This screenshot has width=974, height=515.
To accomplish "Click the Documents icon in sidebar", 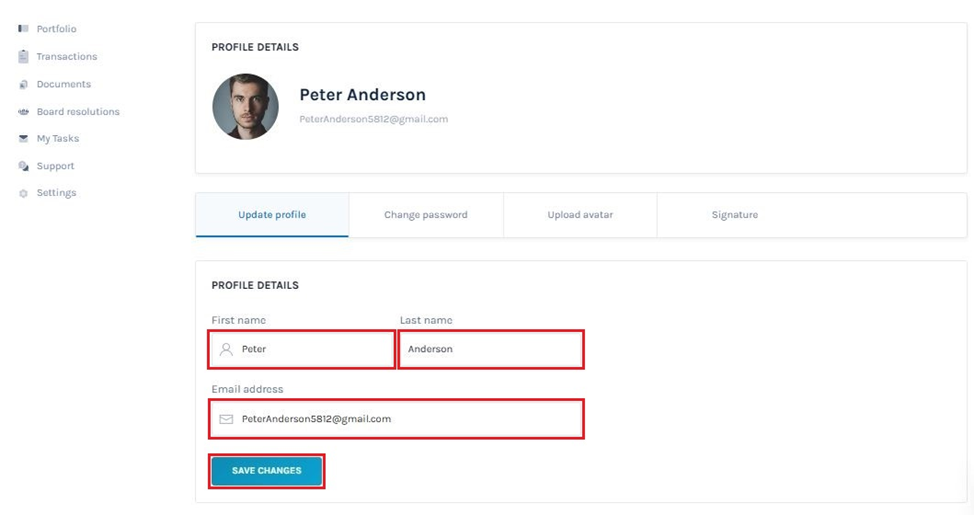I will pos(23,84).
